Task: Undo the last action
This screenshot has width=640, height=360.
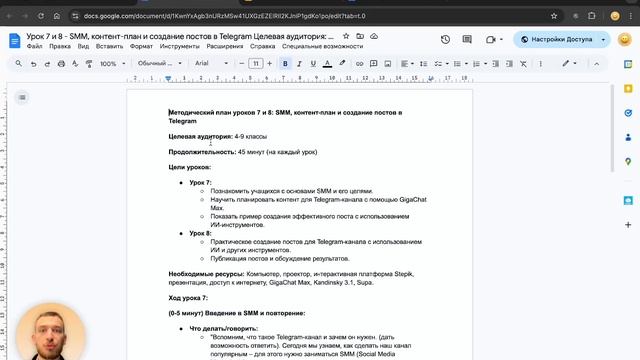Action: click(33, 64)
